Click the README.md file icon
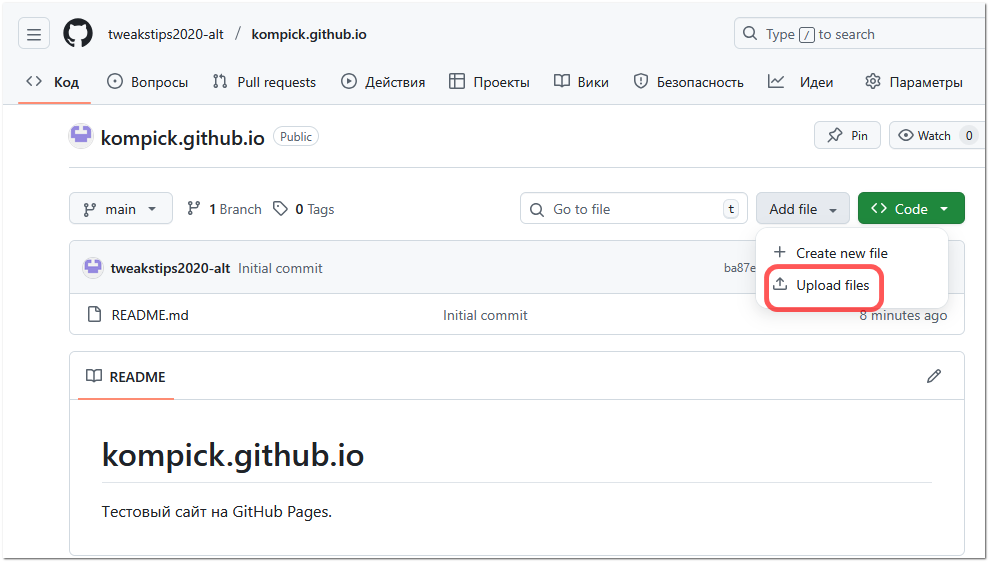The height and width of the screenshot is (562, 989). [x=94, y=314]
